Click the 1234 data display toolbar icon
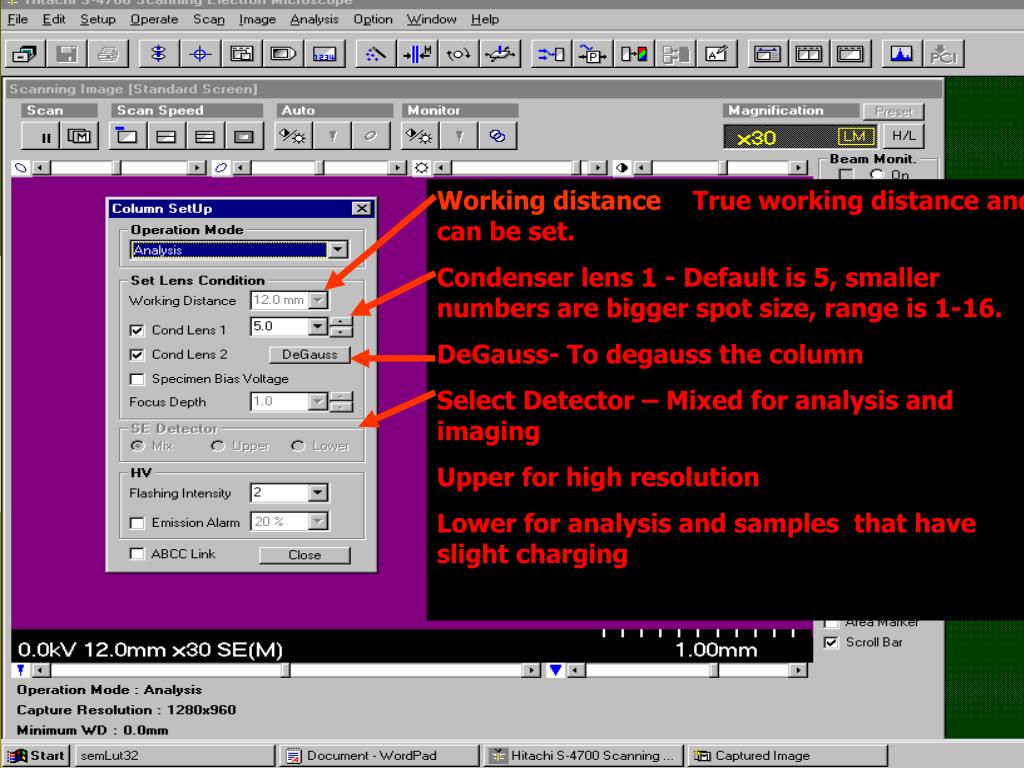Image resolution: width=1024 pixels, height=768 pixels. coord(325,54)
